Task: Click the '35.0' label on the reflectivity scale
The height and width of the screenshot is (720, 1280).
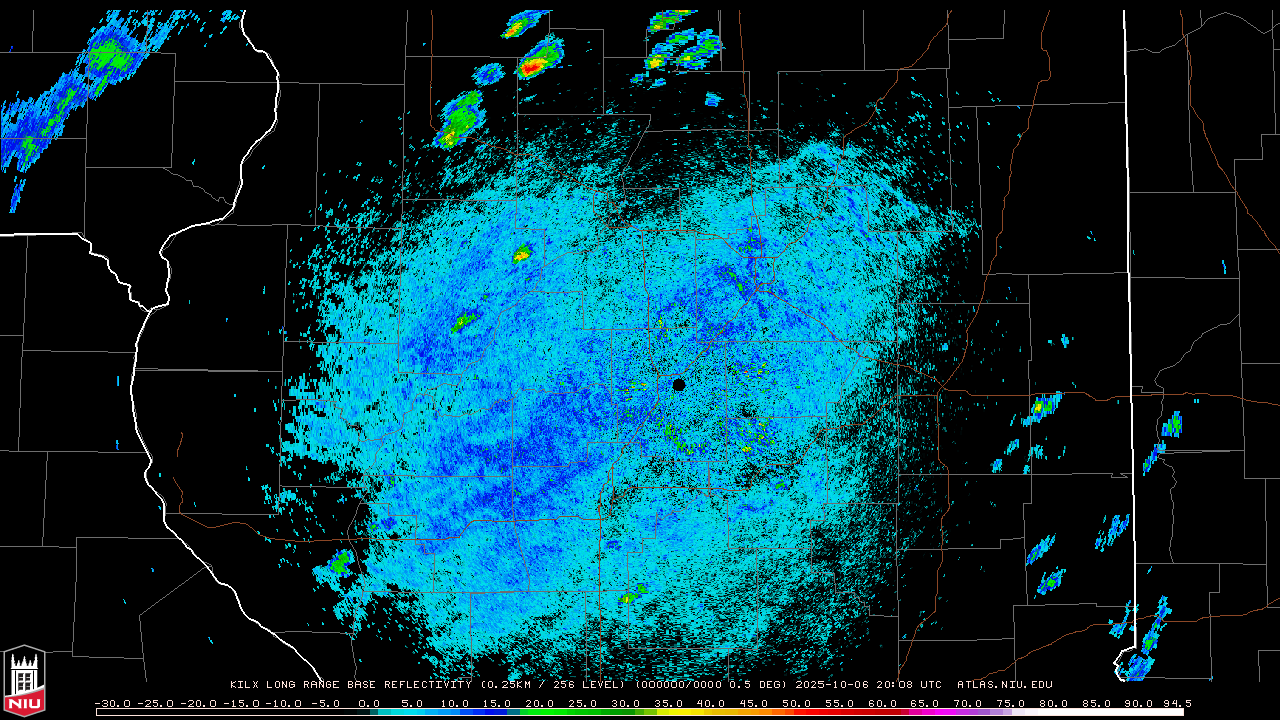Action: (669, 703)
